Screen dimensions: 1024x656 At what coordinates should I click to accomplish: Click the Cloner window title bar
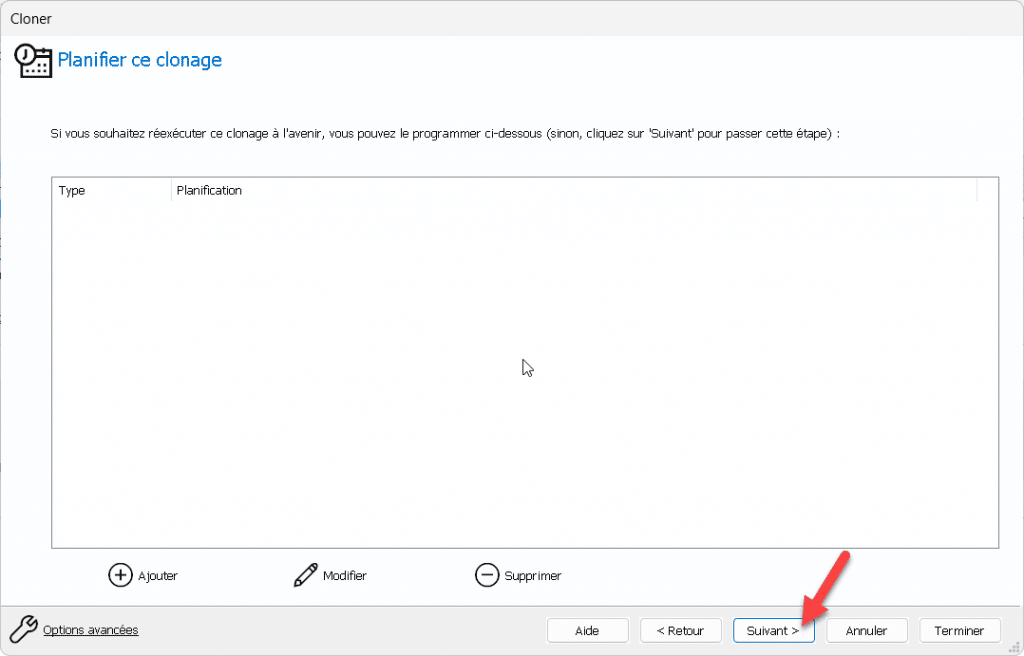click(500, 17)
